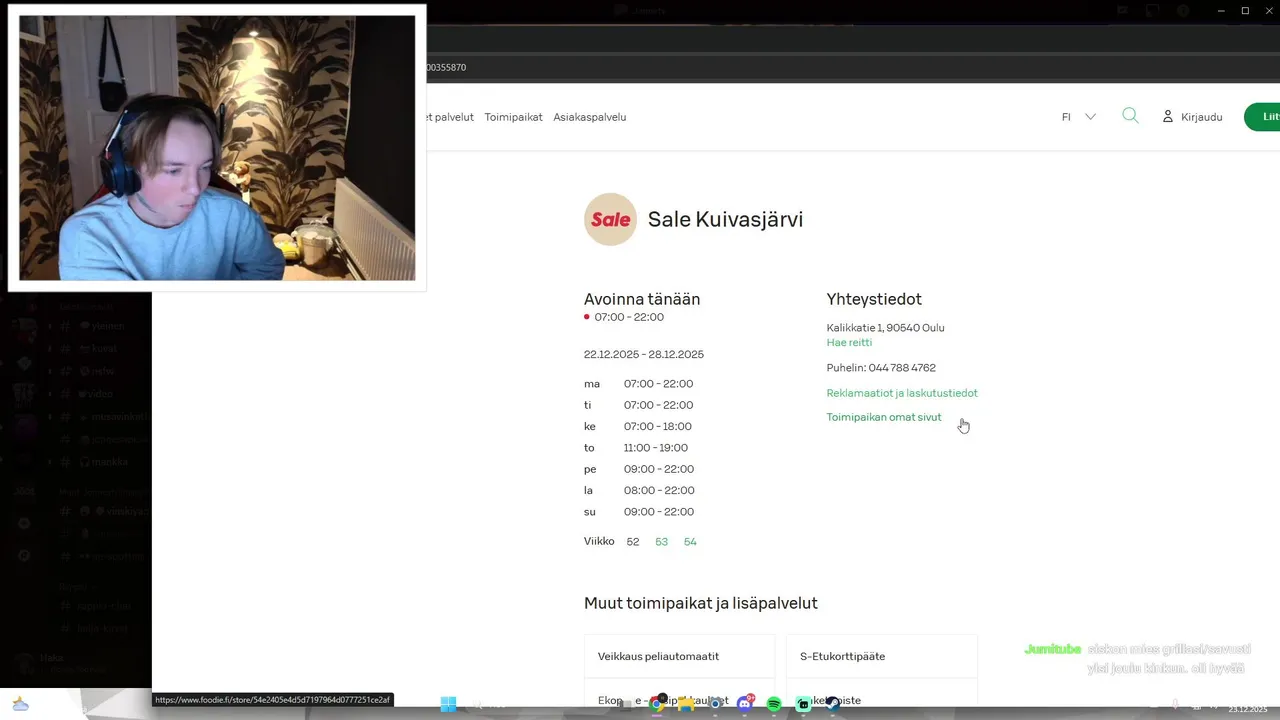Open the kuvat channel in Discord
Viewport: 1280px width, 720px height.
pyautogui.click(x=95, y=349)
